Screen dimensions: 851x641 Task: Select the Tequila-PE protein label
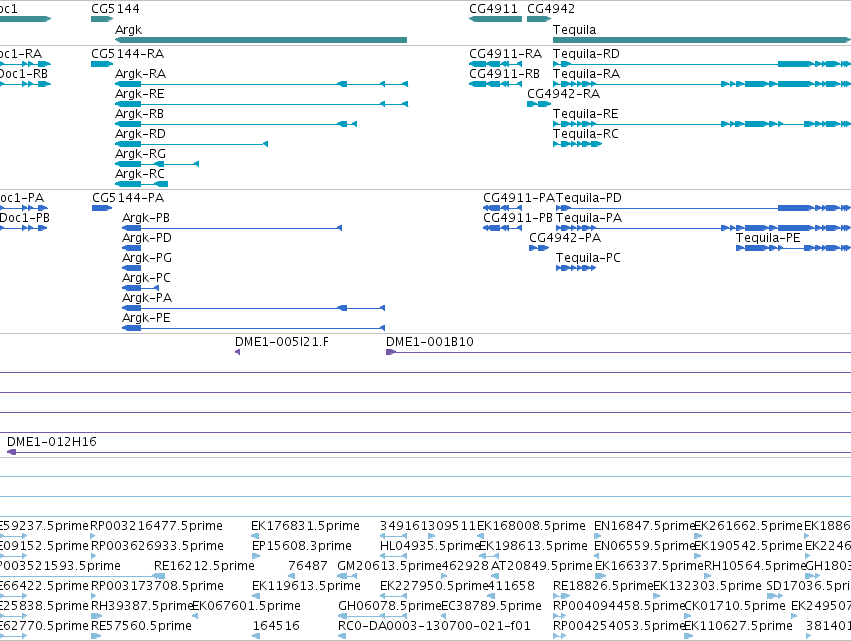(768, 238)
